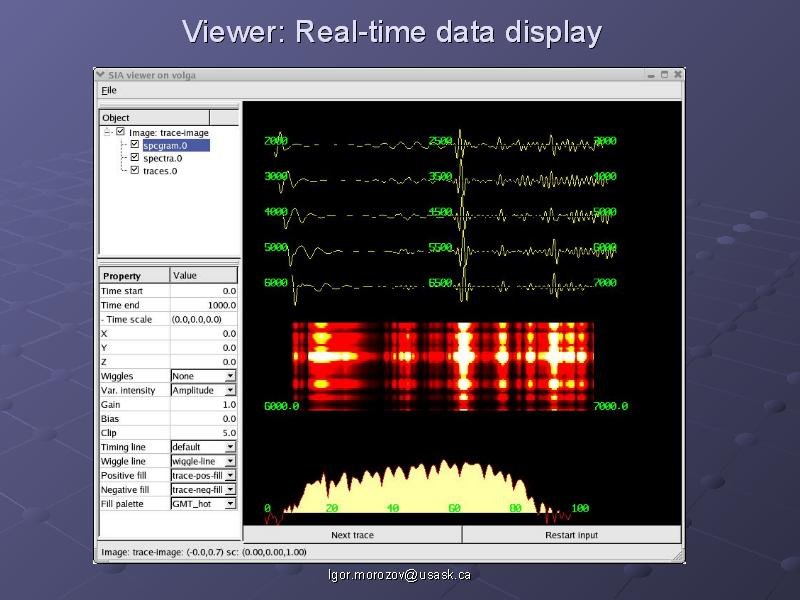Edit the Time end value field
The height and width of the screenshot is (600, 800).
[x=204, y=305]
